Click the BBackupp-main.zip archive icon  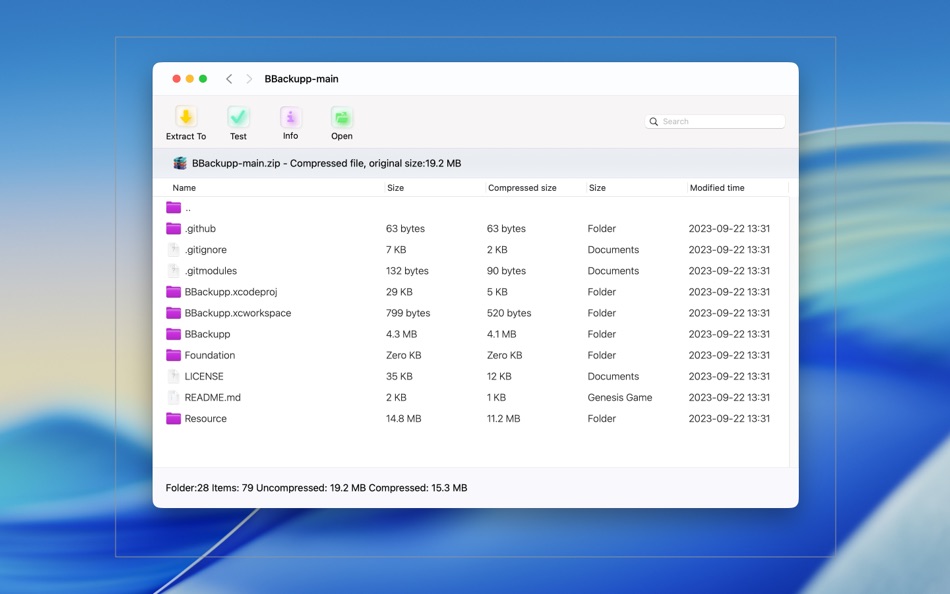(180, 163)
